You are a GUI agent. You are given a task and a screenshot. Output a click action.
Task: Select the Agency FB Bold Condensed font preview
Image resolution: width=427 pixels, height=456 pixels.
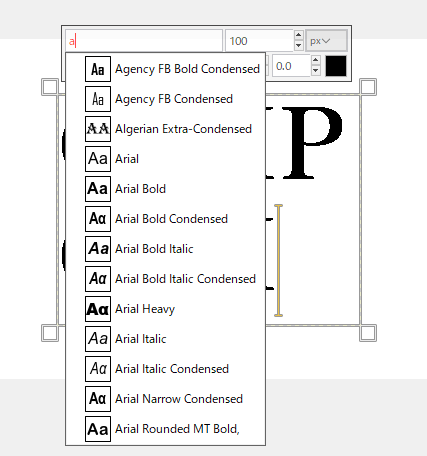tap(98, 69)
